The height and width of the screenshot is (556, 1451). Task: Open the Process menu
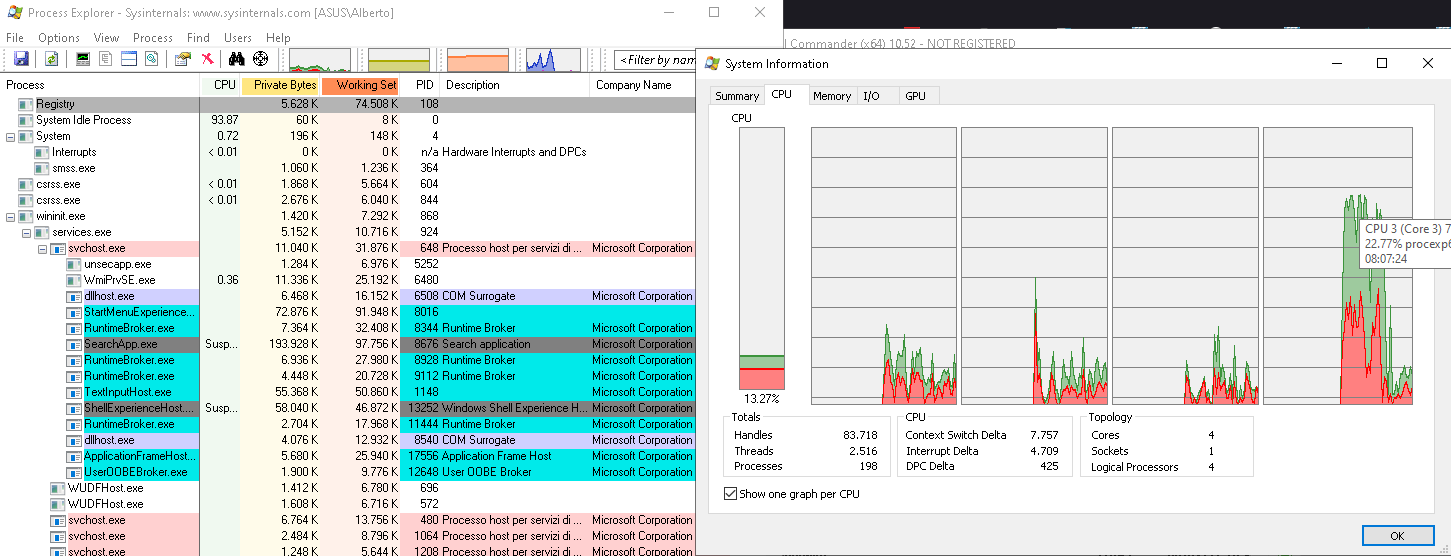pyautogui.click(x=153, y=38)
